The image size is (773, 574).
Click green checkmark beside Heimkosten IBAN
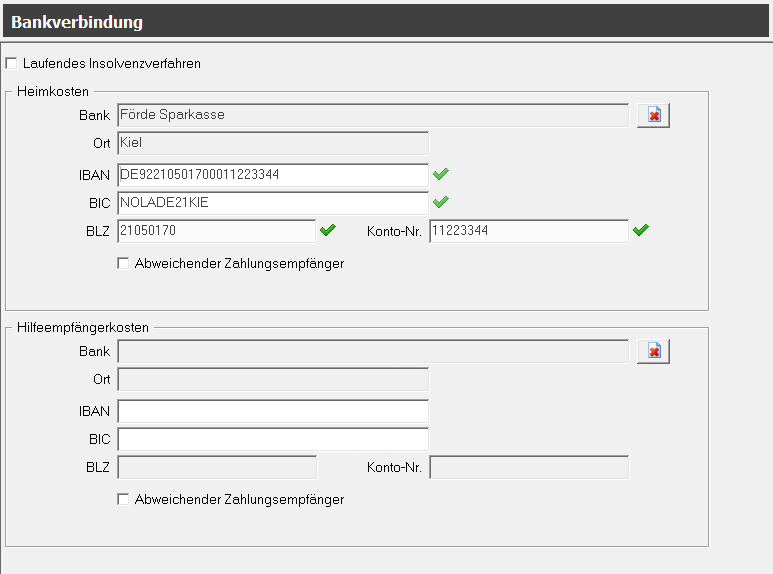(x=441, y=174)
